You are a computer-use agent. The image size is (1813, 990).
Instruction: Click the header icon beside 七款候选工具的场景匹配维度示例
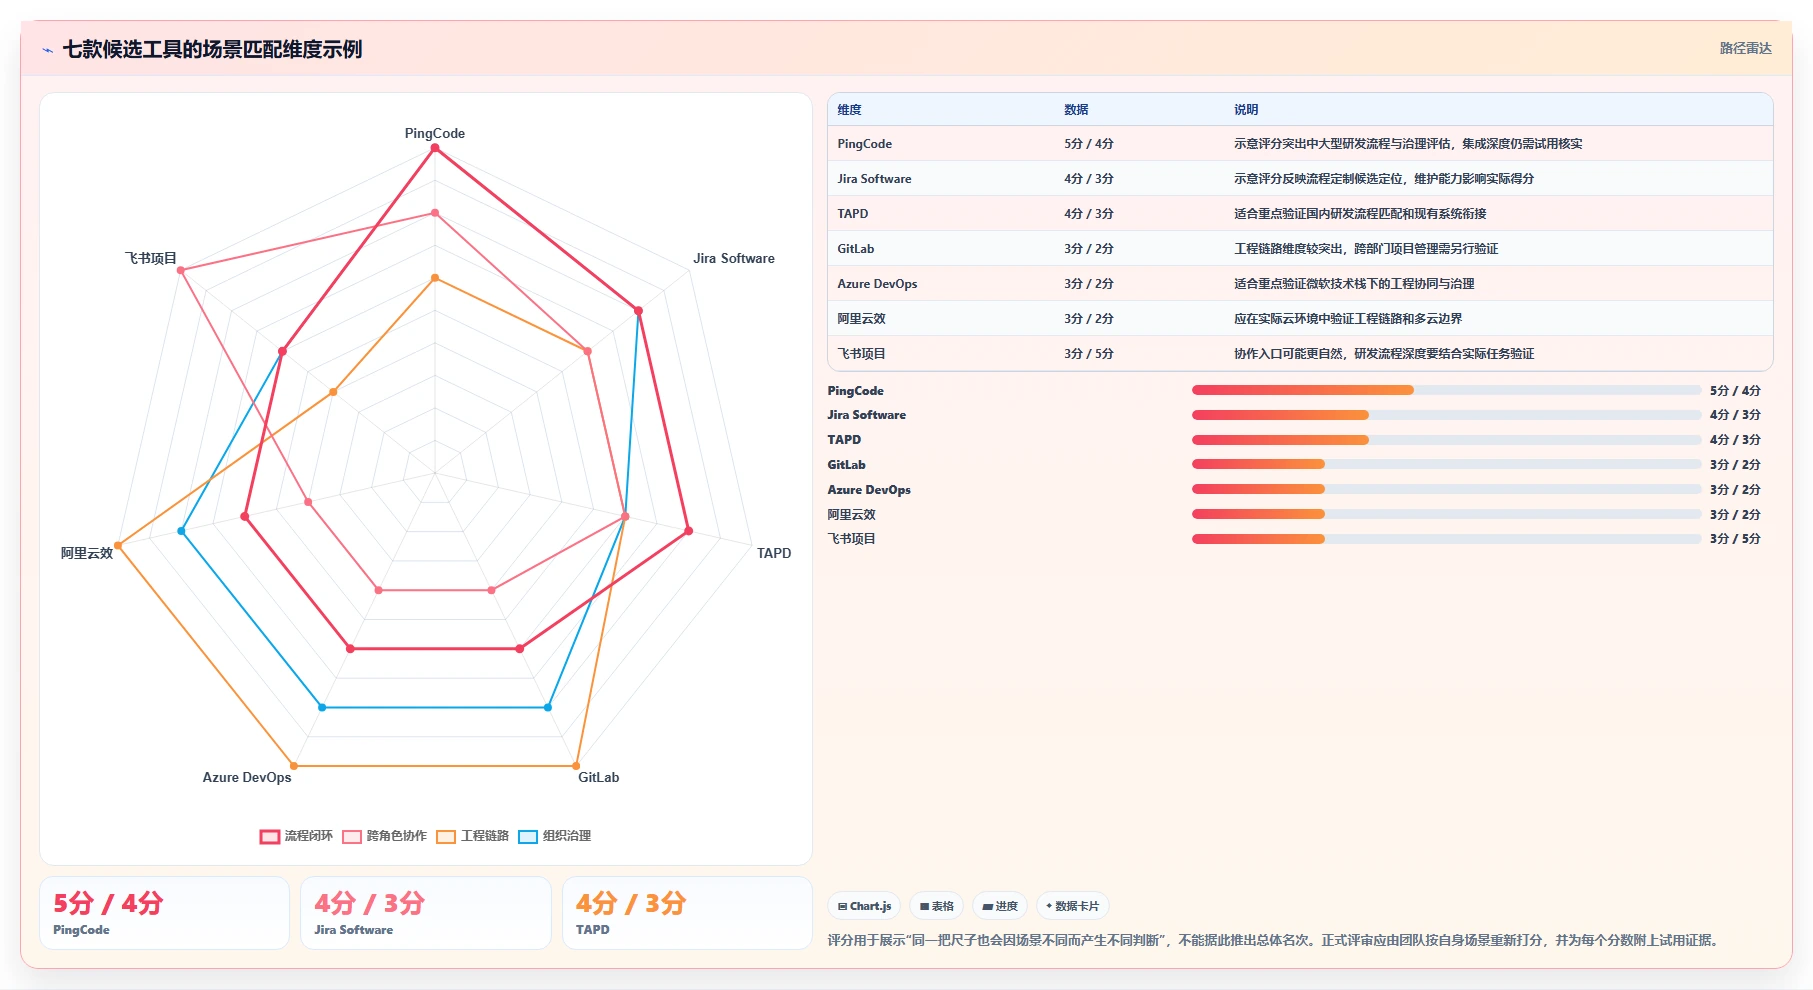click(47, 50)
